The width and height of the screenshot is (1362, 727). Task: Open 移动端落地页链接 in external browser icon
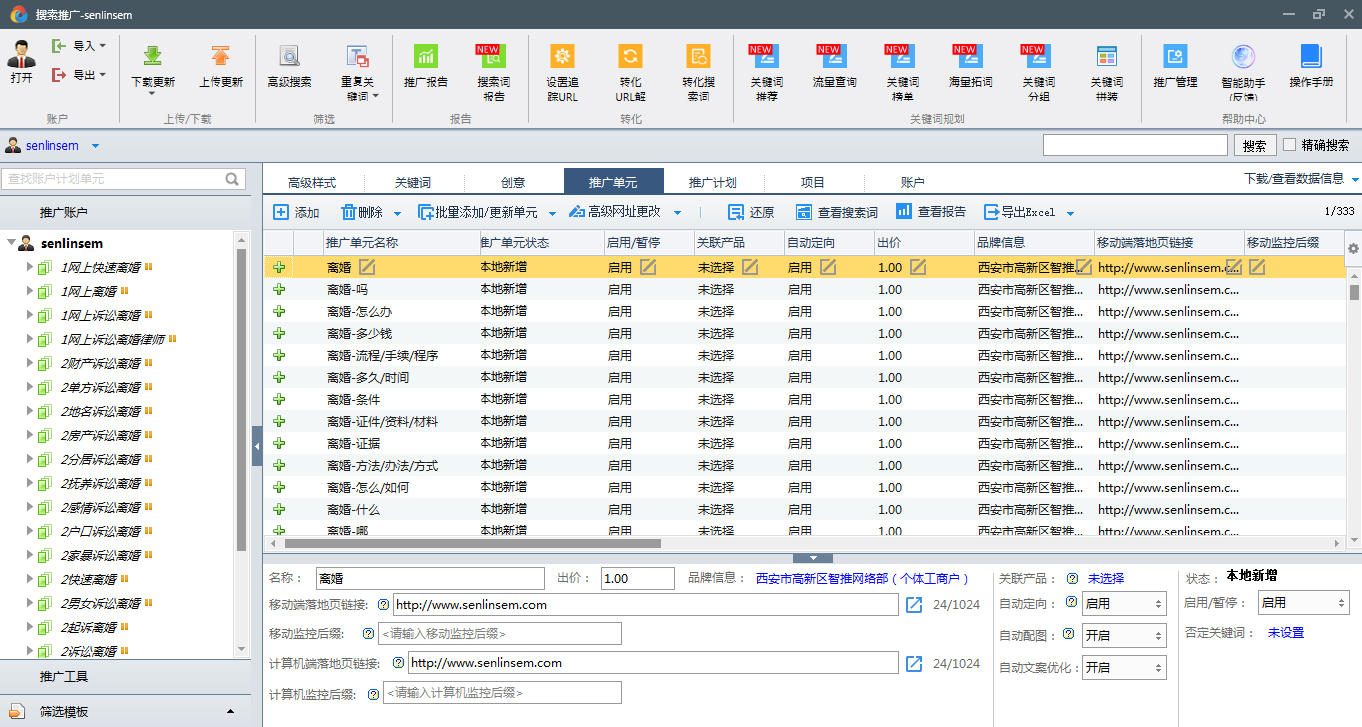click(x=914, y=605)
